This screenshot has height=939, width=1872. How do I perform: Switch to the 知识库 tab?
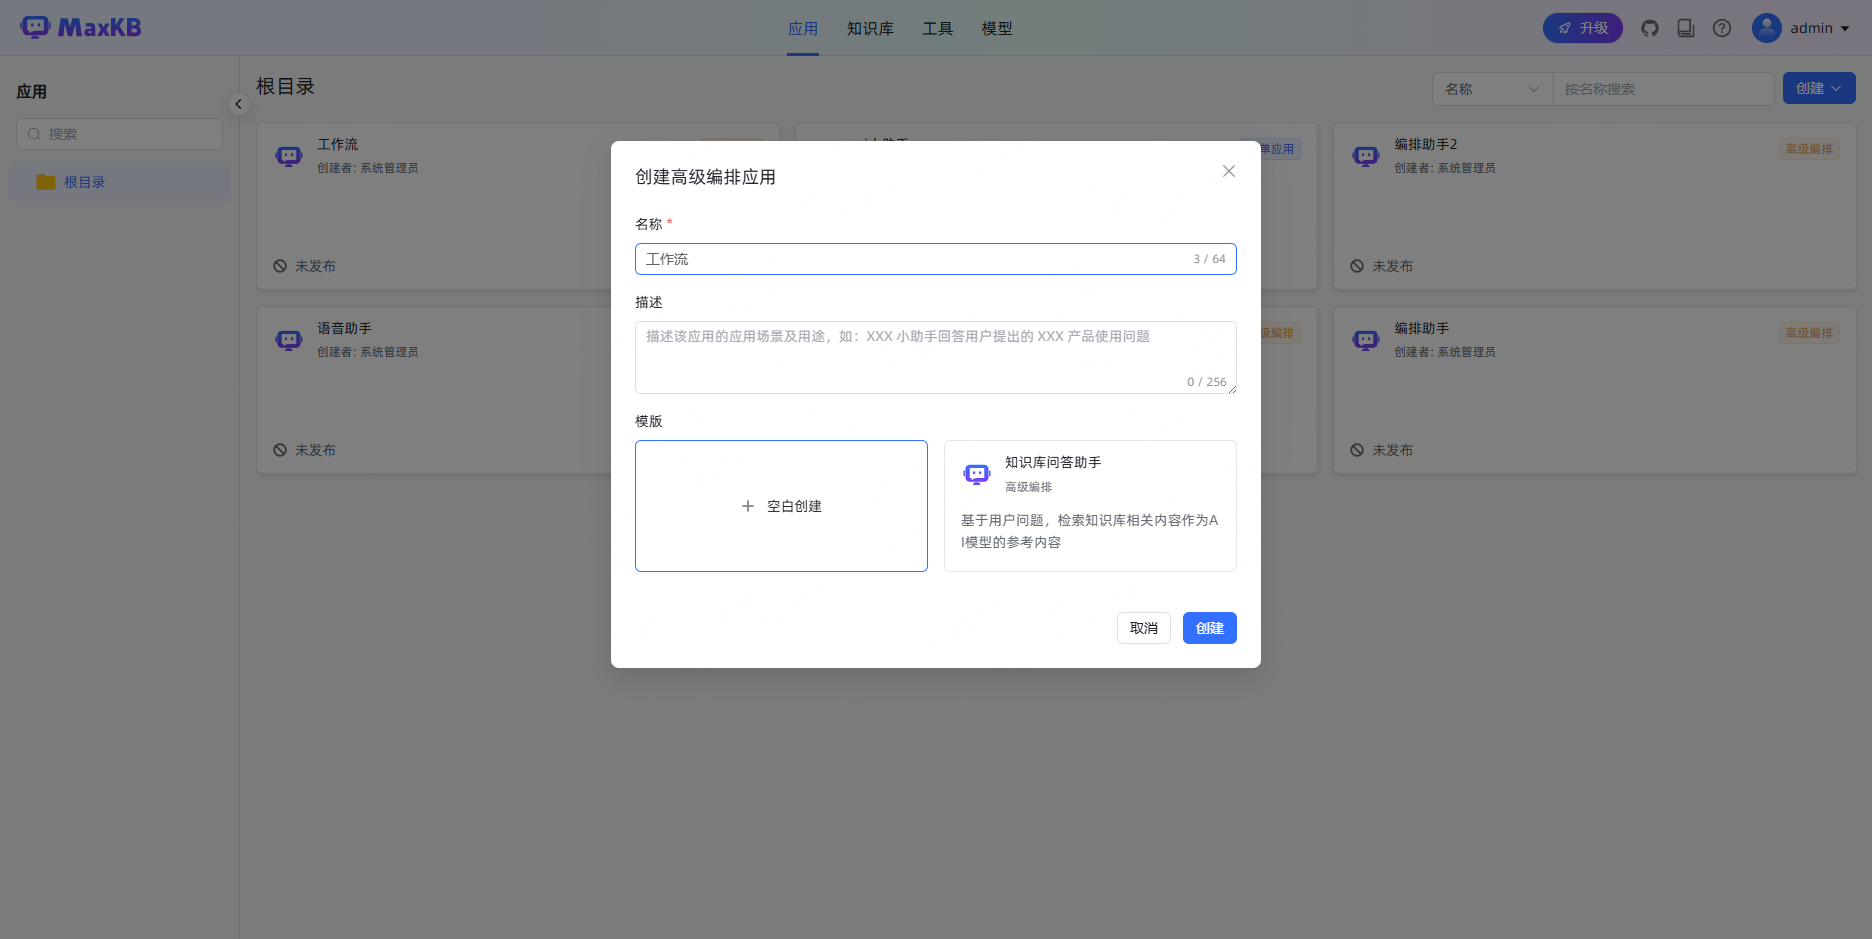tap(870, 28)
